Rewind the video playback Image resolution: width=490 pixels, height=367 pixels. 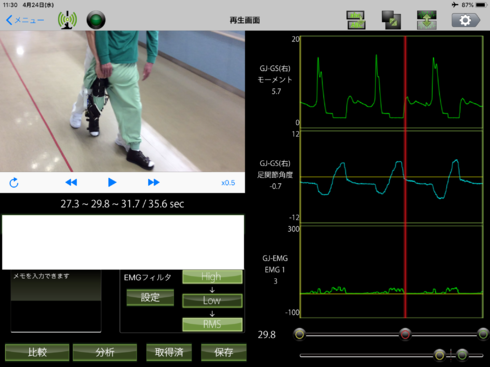click(x=71, y=182)
